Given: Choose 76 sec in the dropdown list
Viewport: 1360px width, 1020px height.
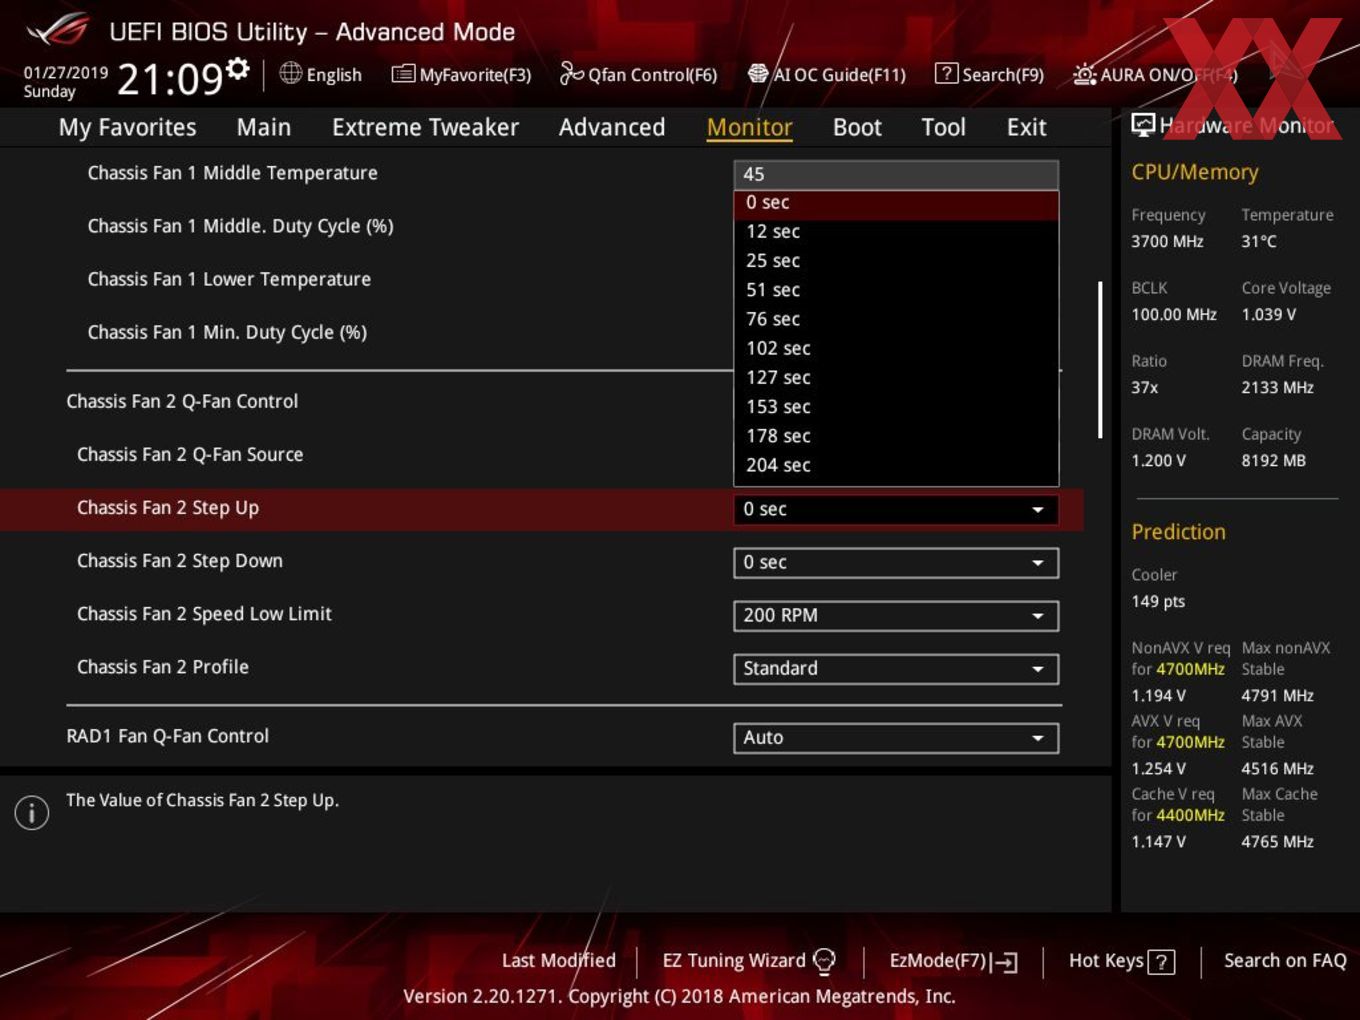Looking at the screenshot, I should click(x=896, y=319).
